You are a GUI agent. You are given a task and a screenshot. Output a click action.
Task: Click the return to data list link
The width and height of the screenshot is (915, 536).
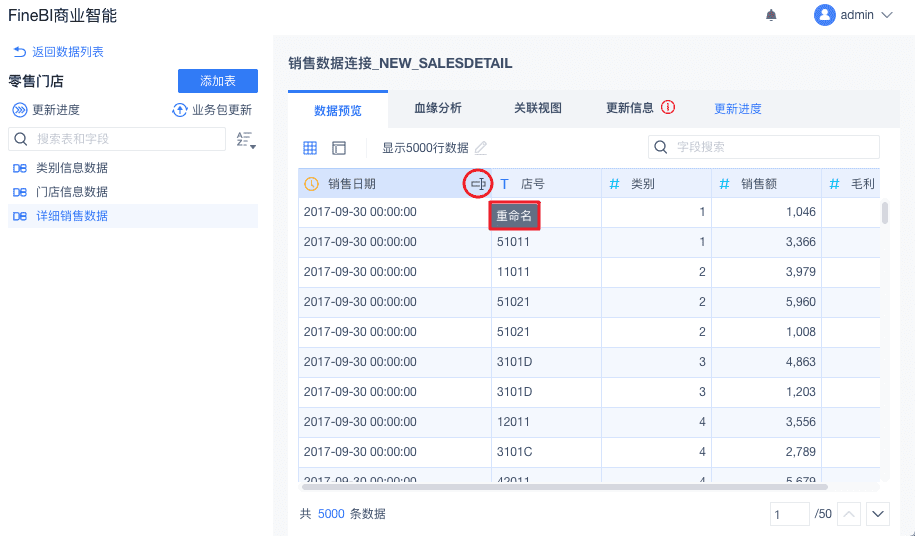tap(59, 52)
